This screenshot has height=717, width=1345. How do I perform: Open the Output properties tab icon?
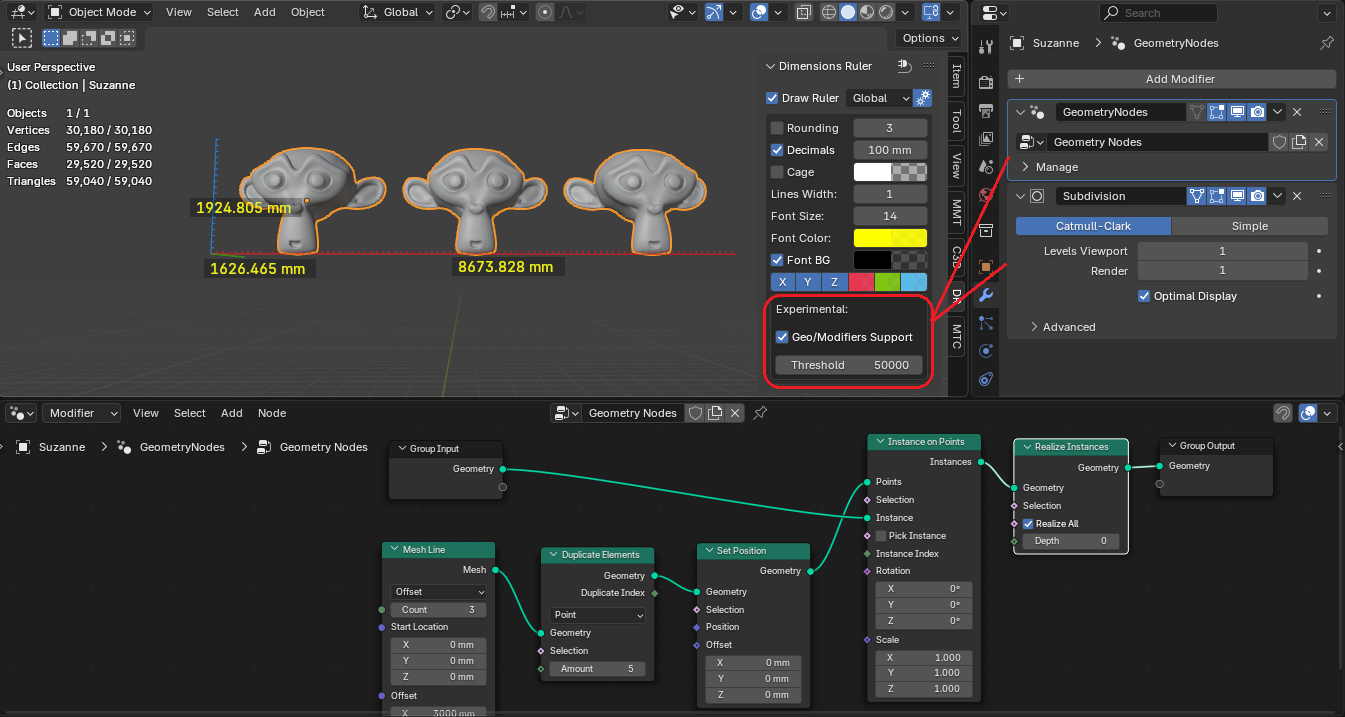pos(987,110)
